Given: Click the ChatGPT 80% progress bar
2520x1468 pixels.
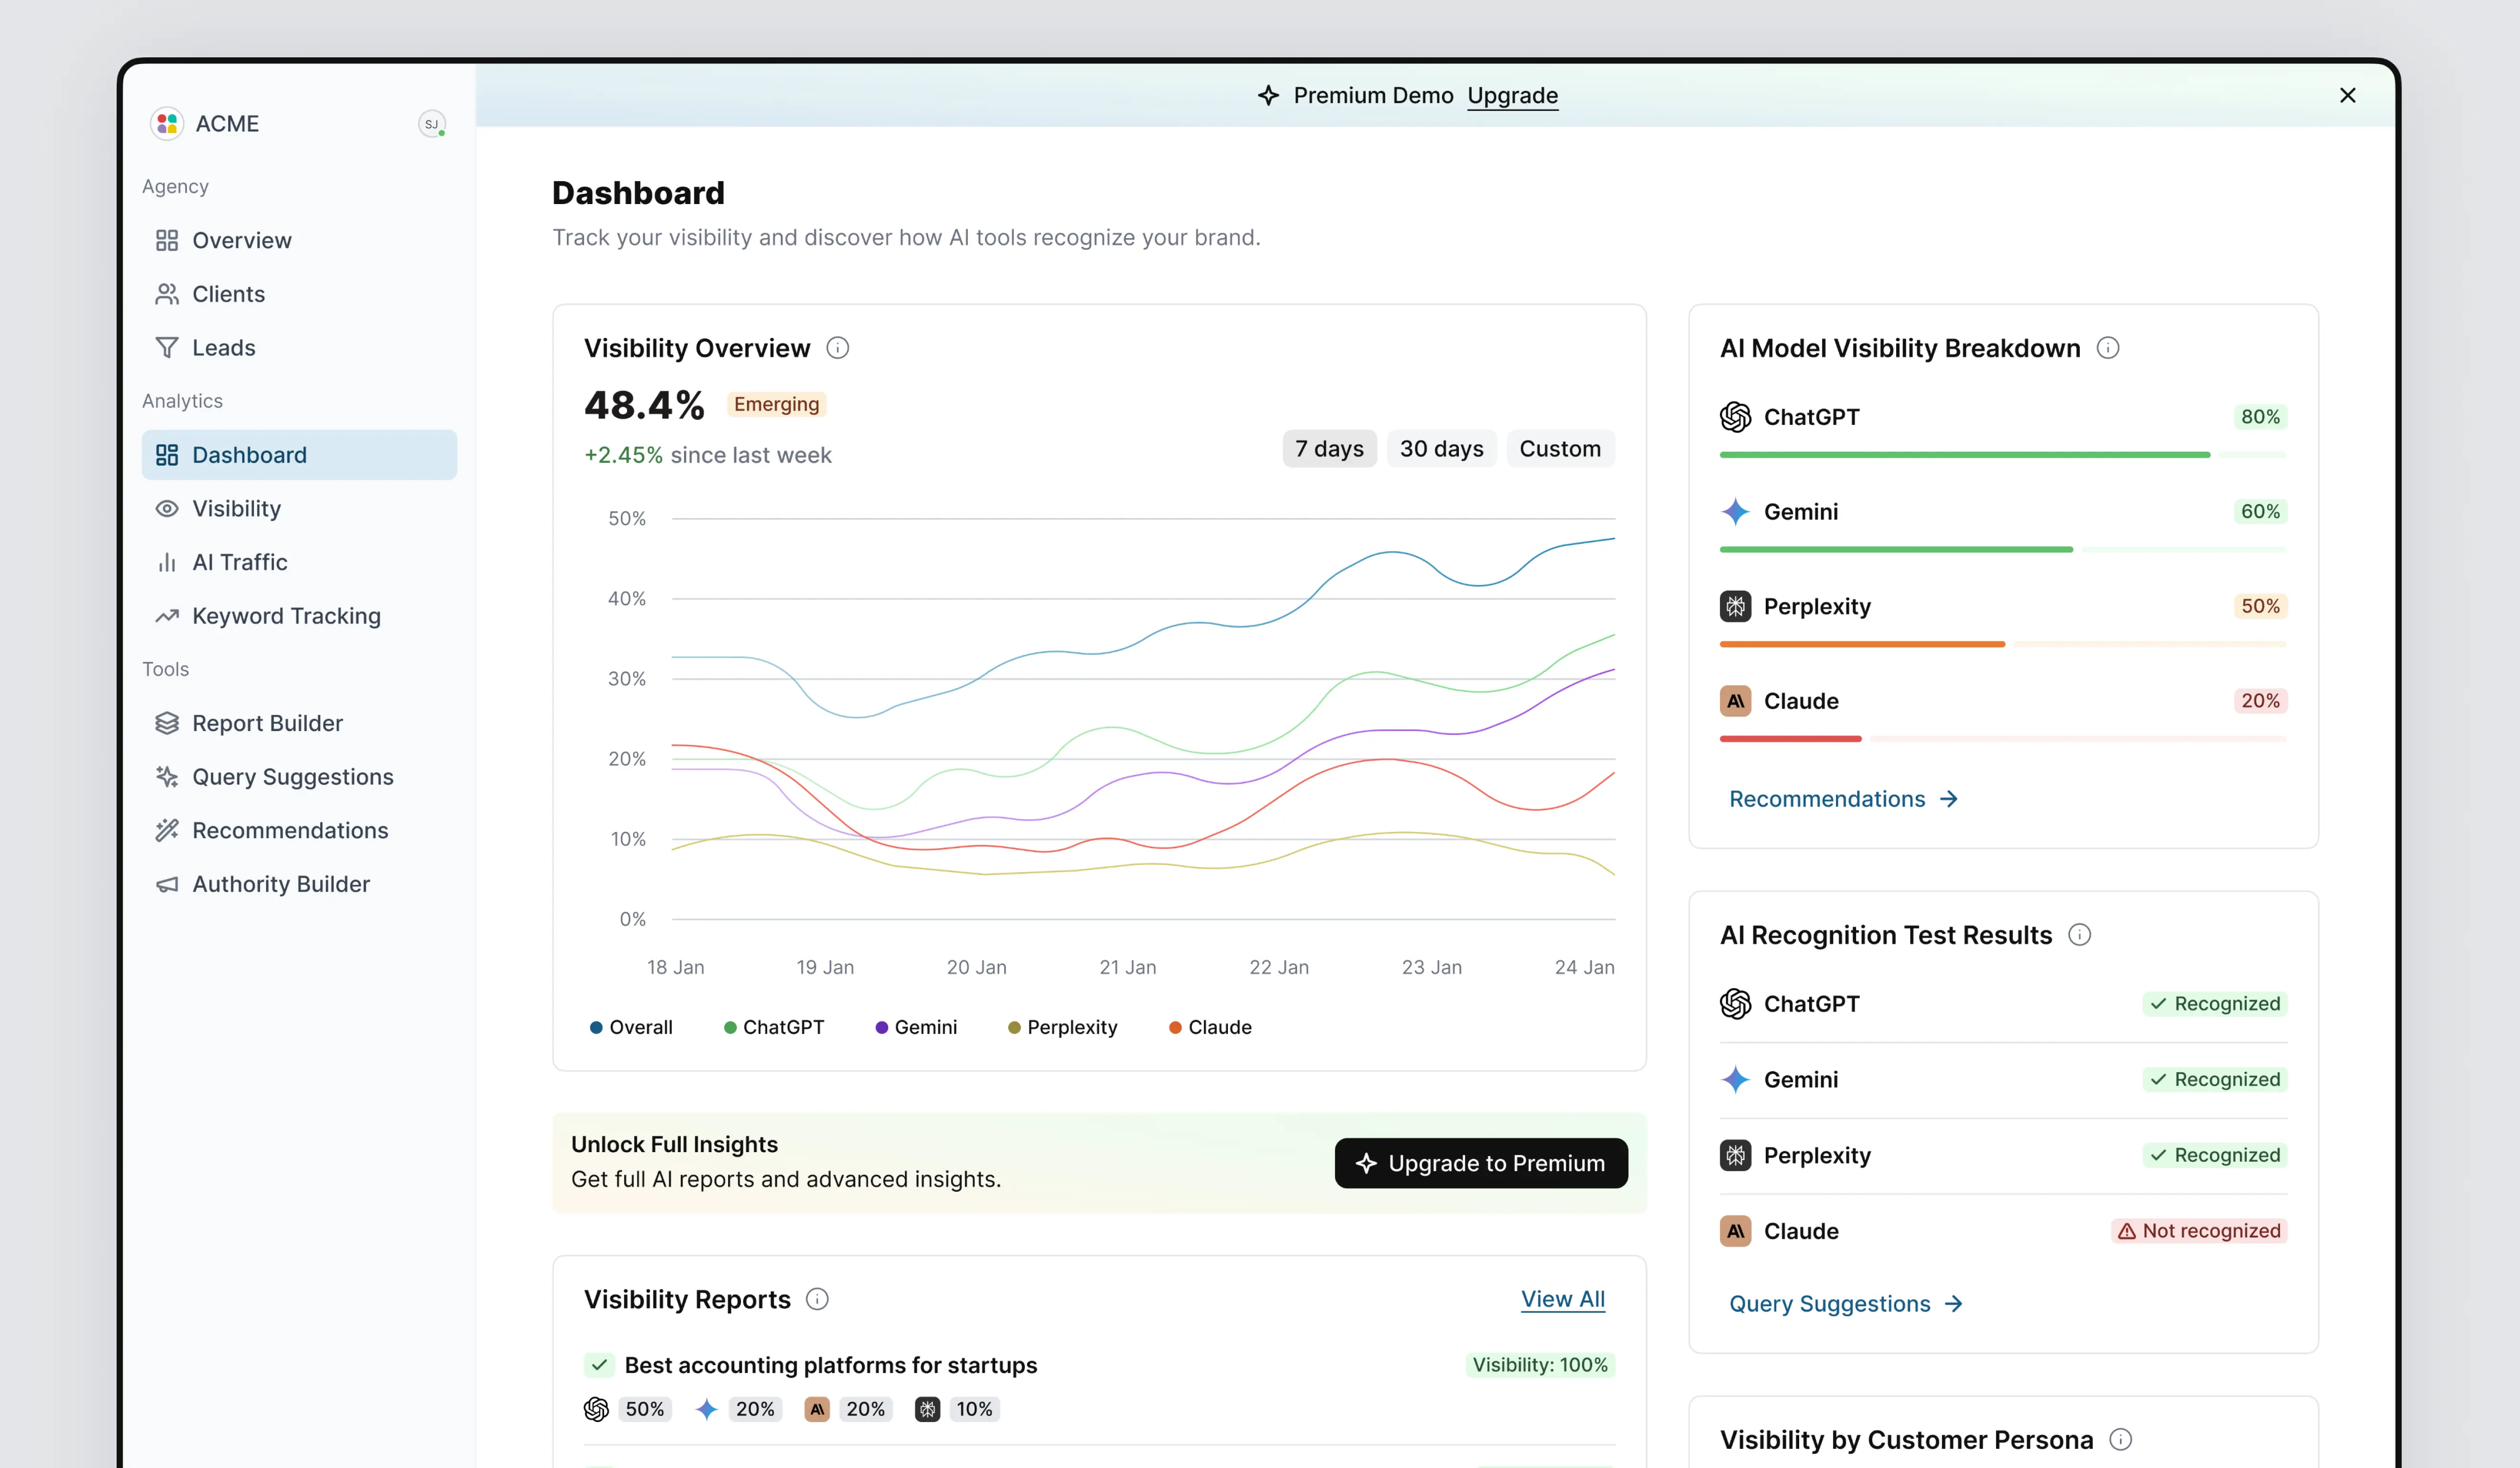Looking at the screenshot, I should pyautogui.click(x=2002, y=455).
